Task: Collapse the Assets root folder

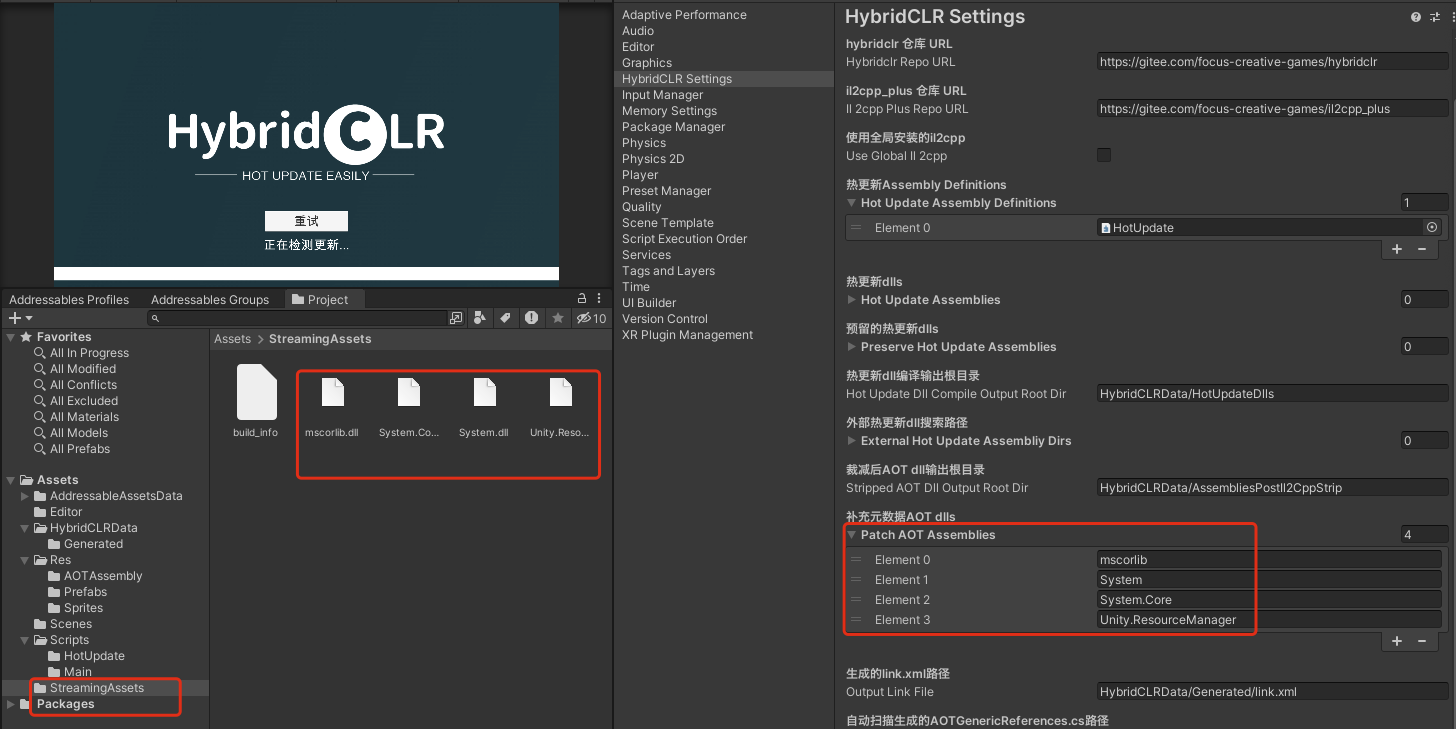Action: click(11, 480)
